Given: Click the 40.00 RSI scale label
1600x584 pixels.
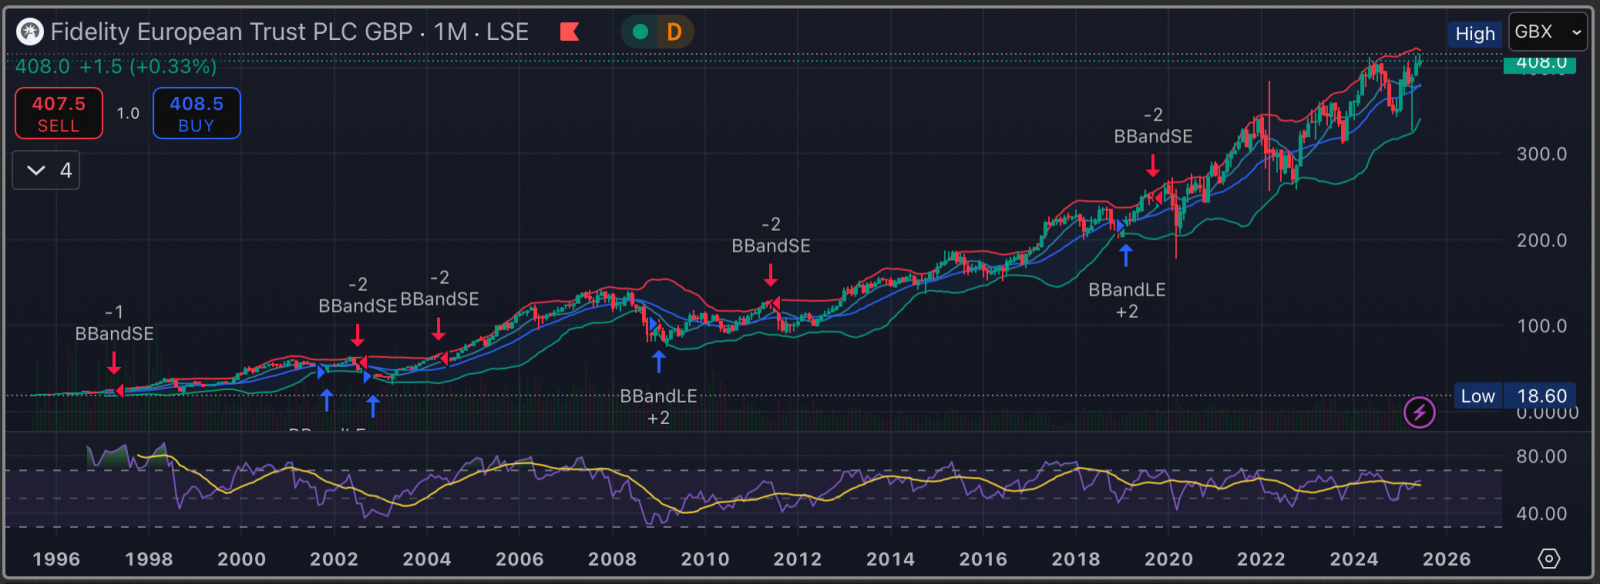Looking at the screenshot, I should [1541, 513].
